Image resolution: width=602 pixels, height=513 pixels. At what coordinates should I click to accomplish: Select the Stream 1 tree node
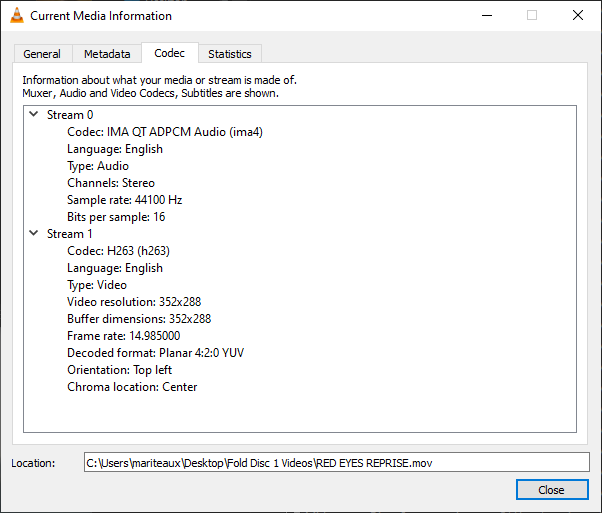(x=70, y=234)
